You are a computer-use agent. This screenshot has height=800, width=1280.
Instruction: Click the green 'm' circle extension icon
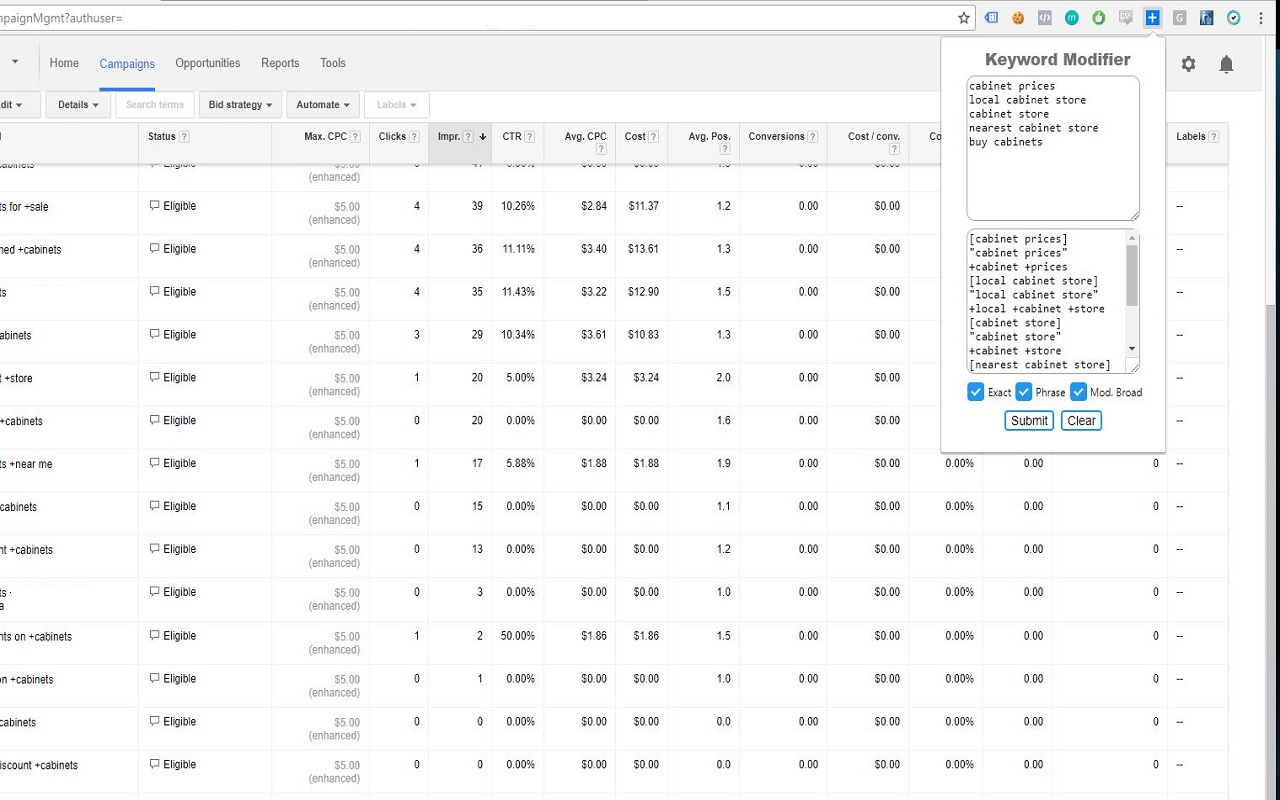click(x=1072, y=17)
